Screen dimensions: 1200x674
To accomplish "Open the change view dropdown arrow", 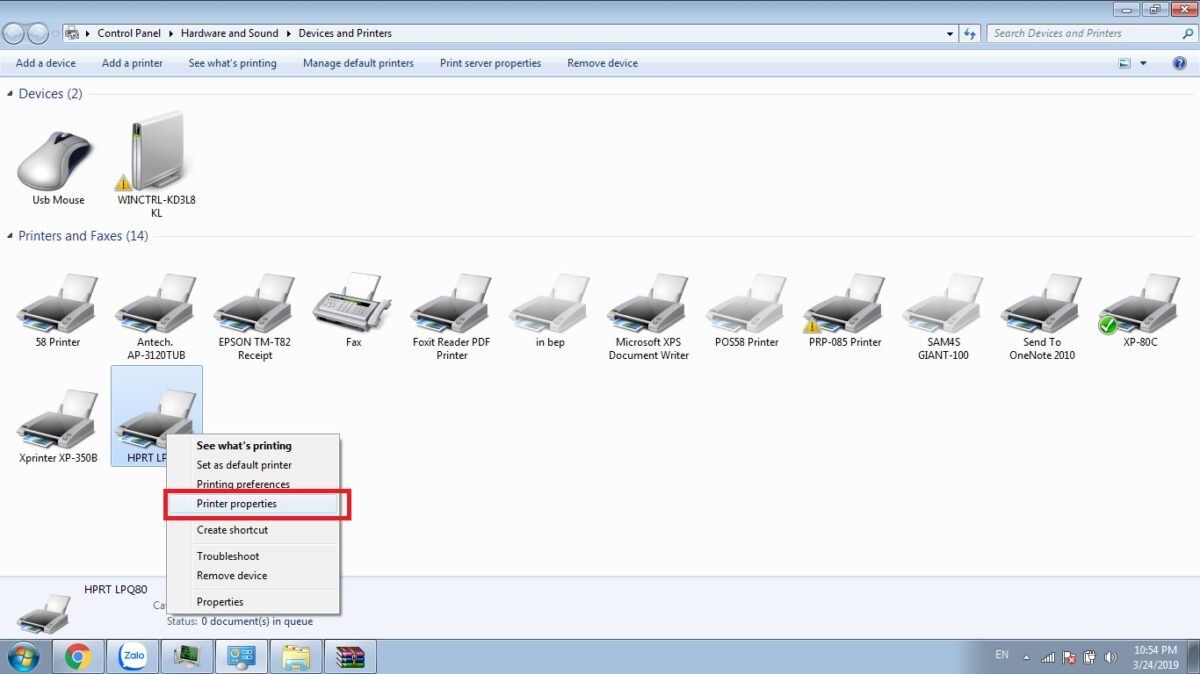I will 1142,63.
